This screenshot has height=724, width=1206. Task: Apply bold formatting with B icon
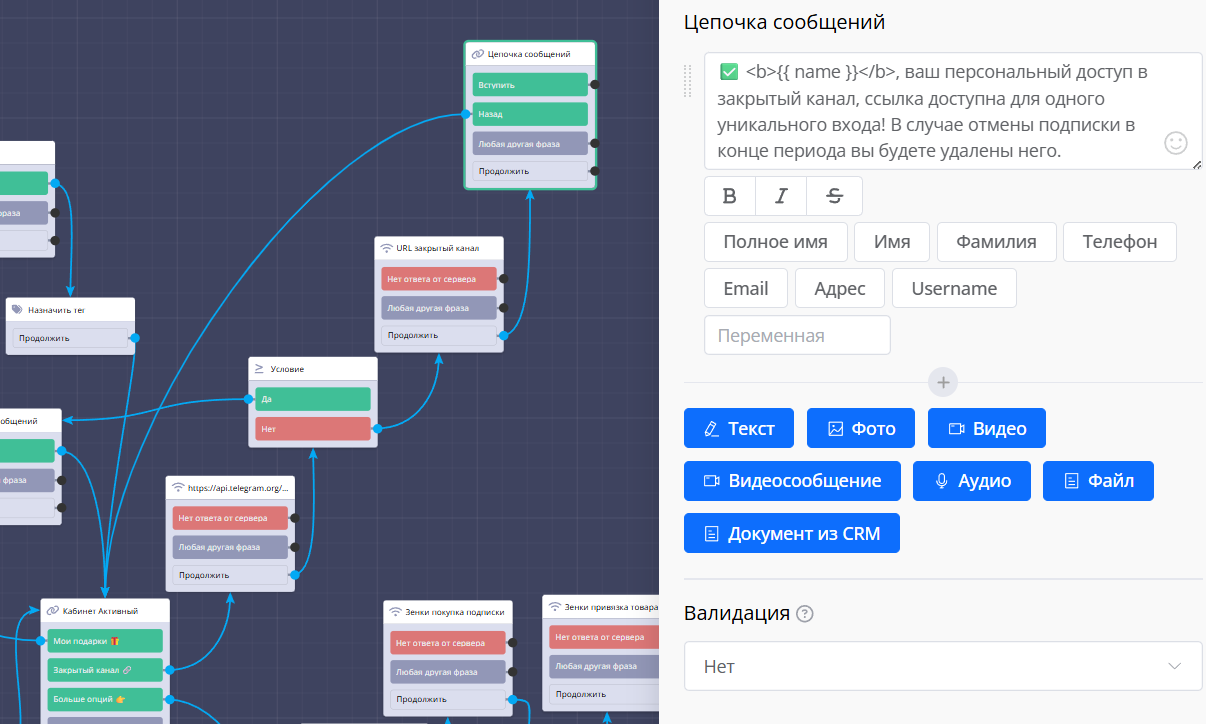[x=730, y=196]
